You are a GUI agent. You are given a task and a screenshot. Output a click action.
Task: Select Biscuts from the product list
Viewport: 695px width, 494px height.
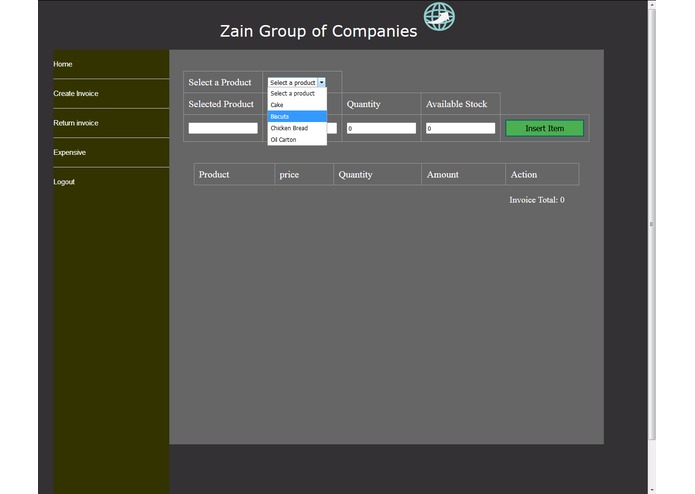pos(297,117)
